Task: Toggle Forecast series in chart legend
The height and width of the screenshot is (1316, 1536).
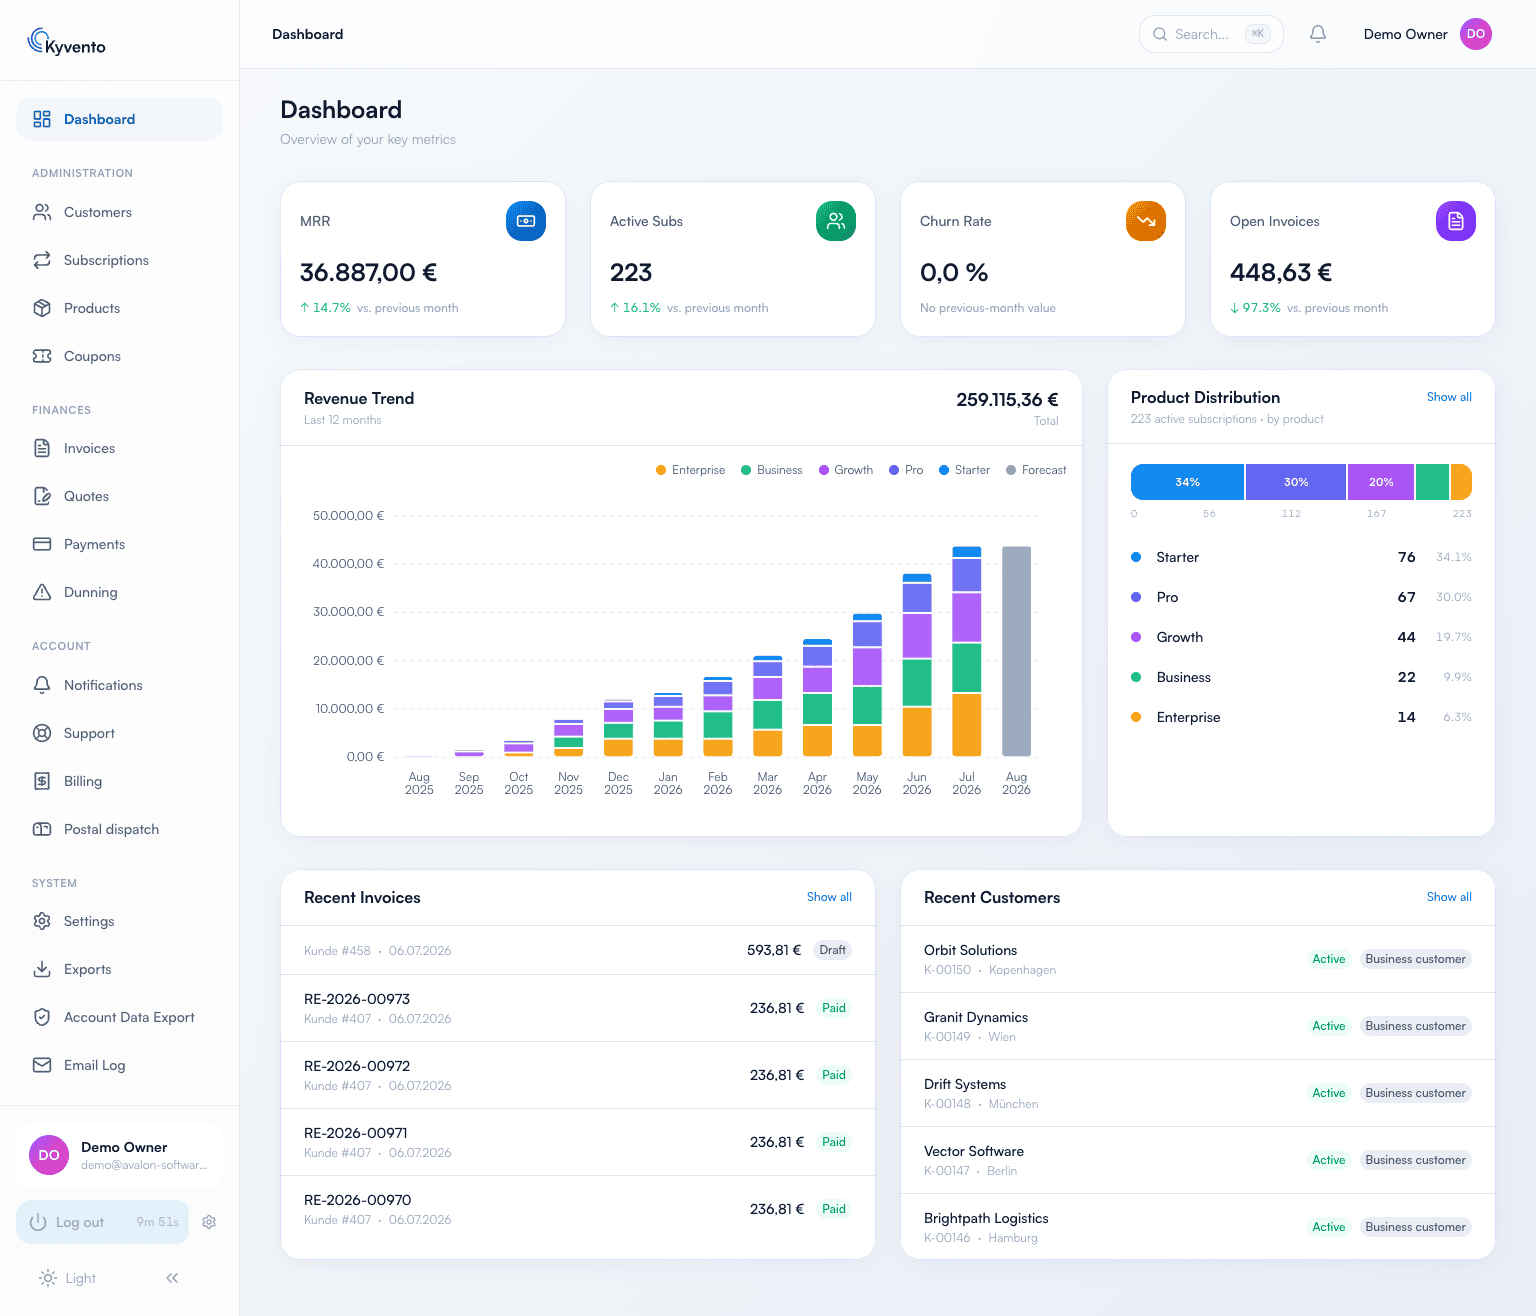Action: (x=1036, y=470)
